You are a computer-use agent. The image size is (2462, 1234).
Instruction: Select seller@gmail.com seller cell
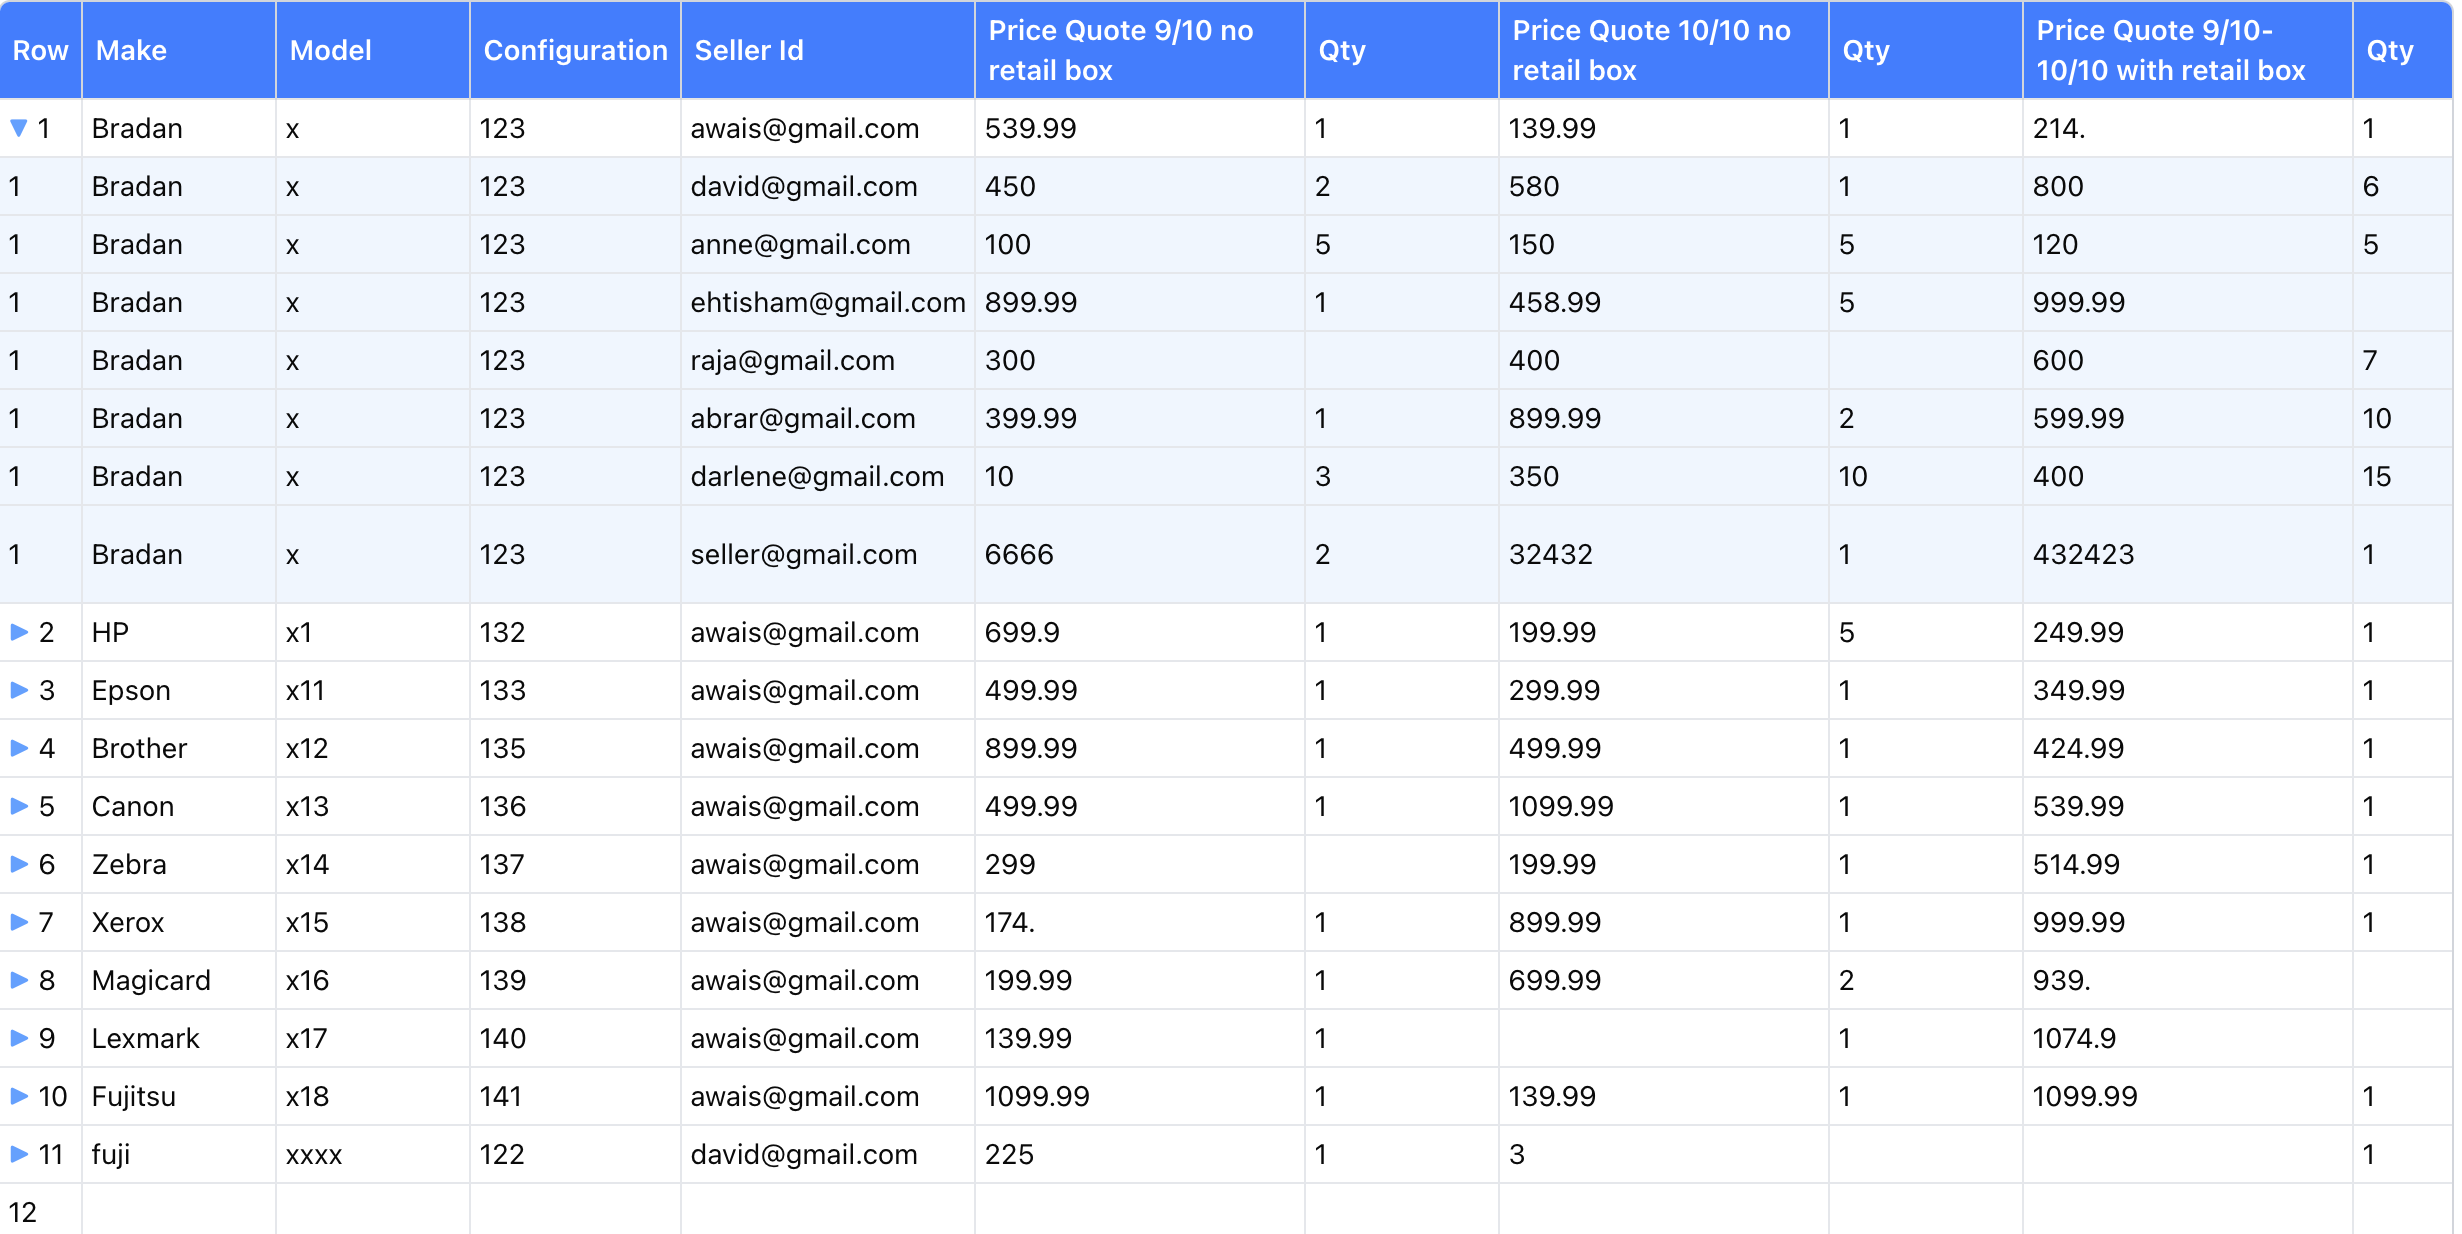pos(828,554)
